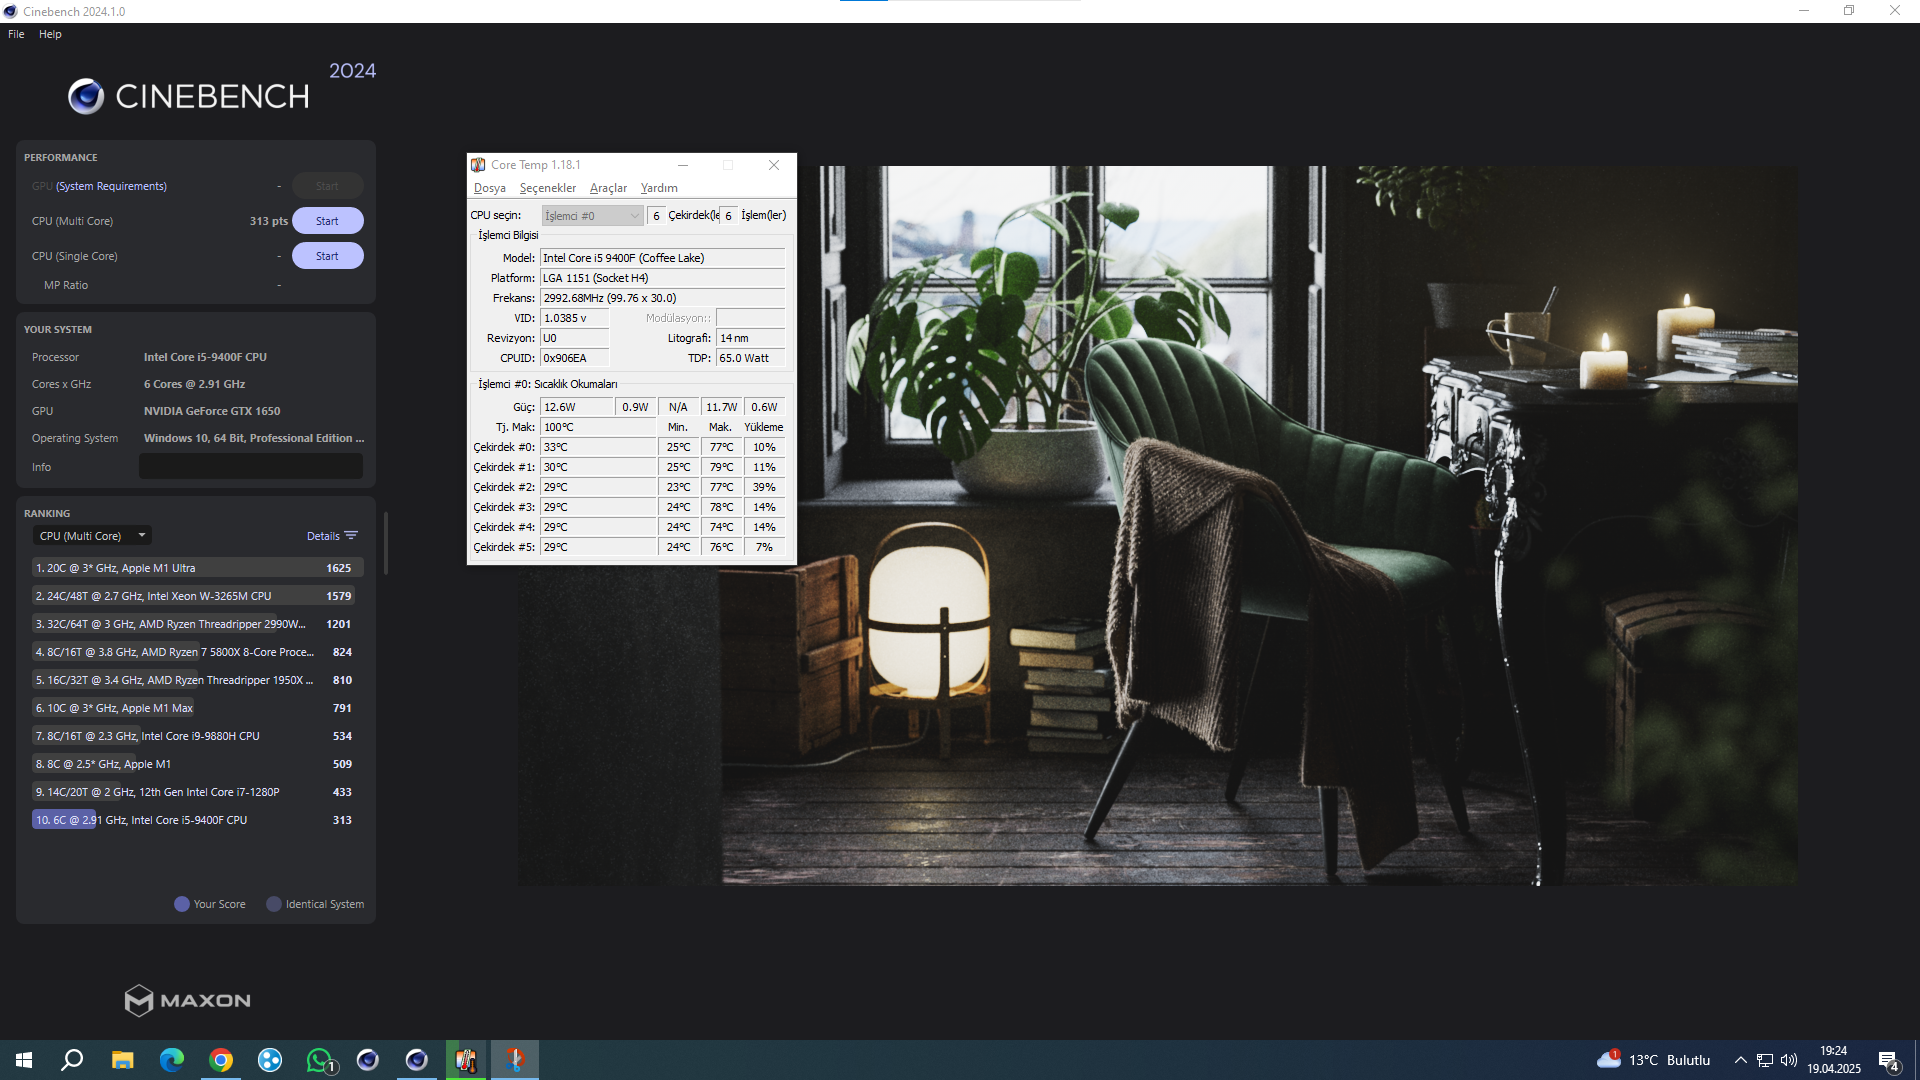The image size is (1920, 1080).
Task: Show hidden tray icons chevron
Action: click(x=1740, y=1060)
